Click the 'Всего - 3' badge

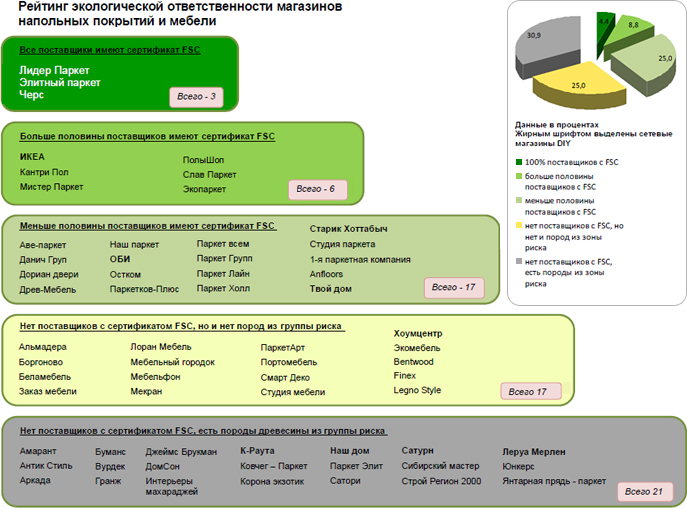point(196,97)
